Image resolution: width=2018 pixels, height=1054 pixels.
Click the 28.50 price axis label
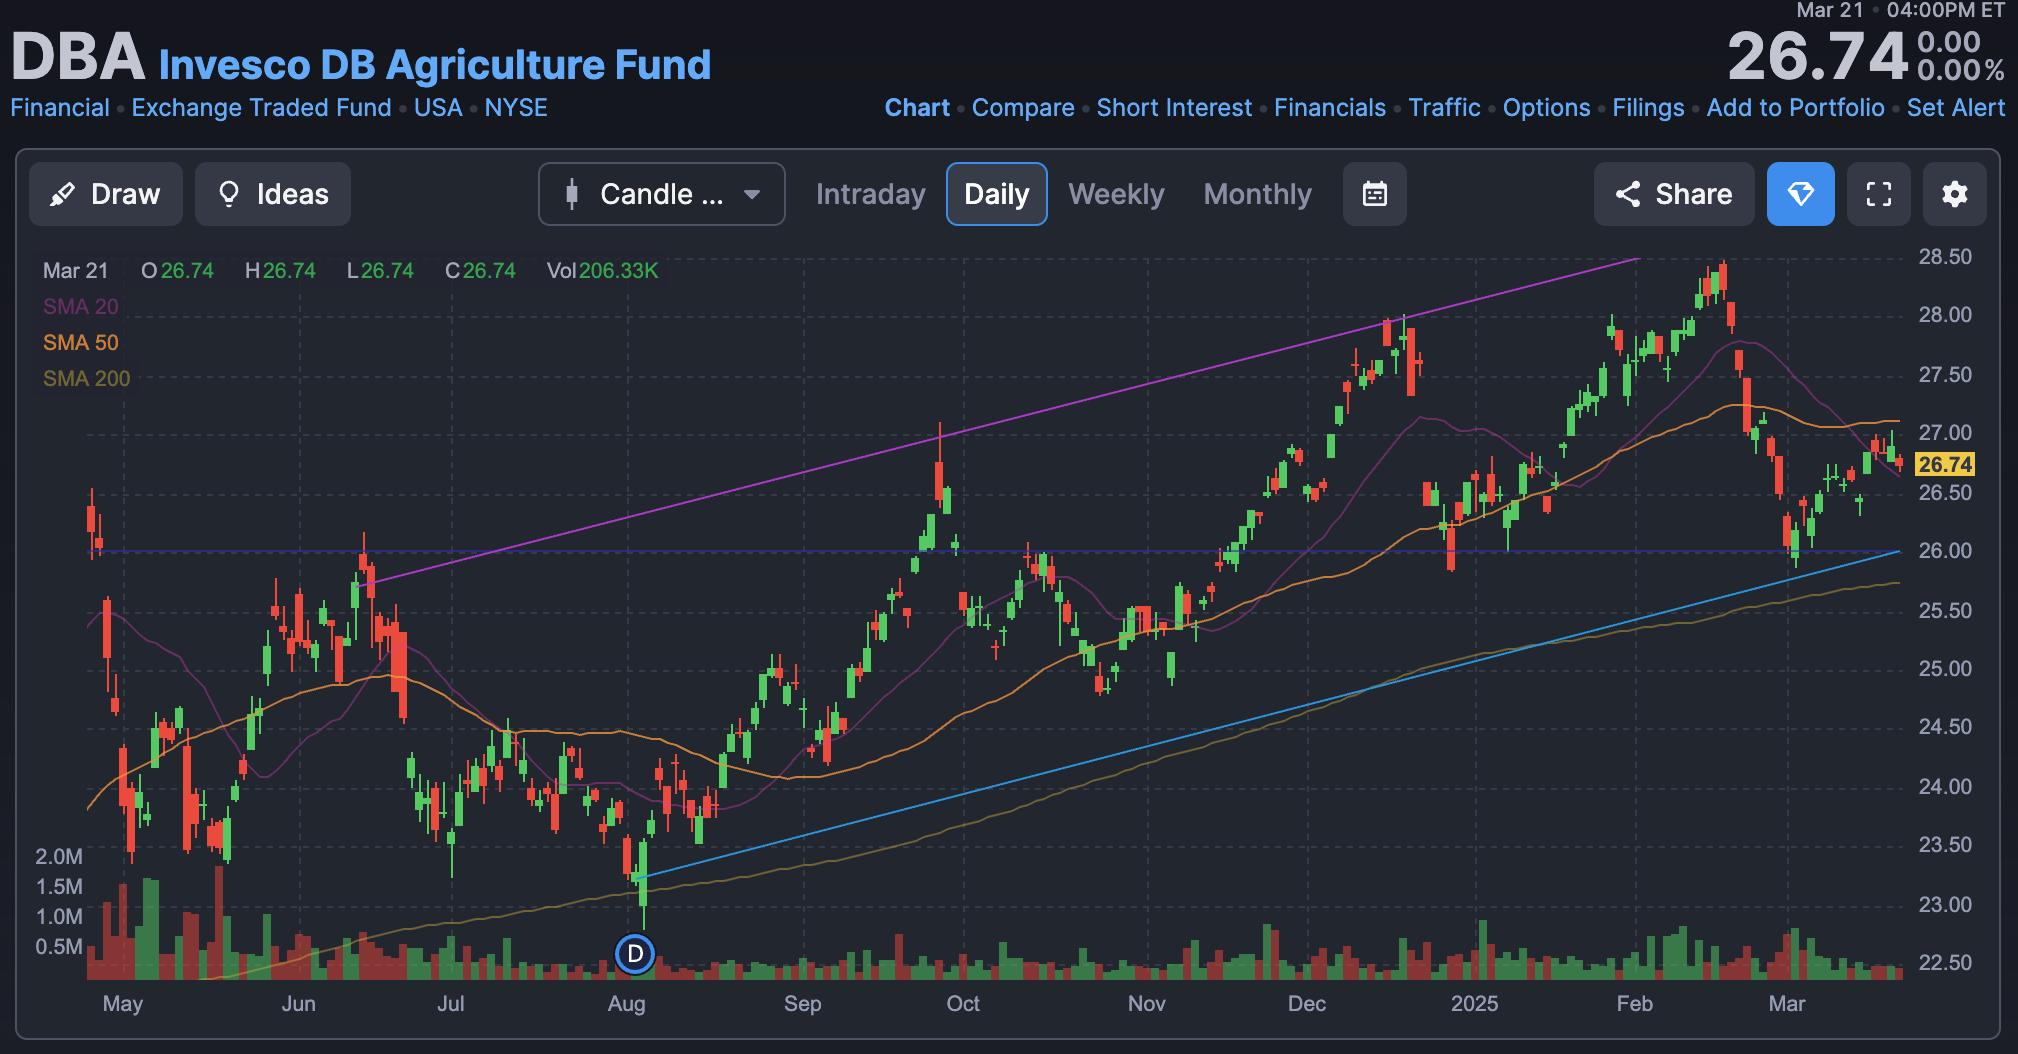point(1945,257)
